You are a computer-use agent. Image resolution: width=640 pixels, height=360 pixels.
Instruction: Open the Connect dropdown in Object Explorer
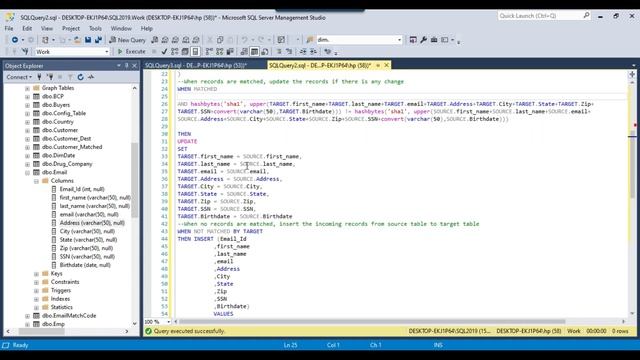click(x=19, y=77)
